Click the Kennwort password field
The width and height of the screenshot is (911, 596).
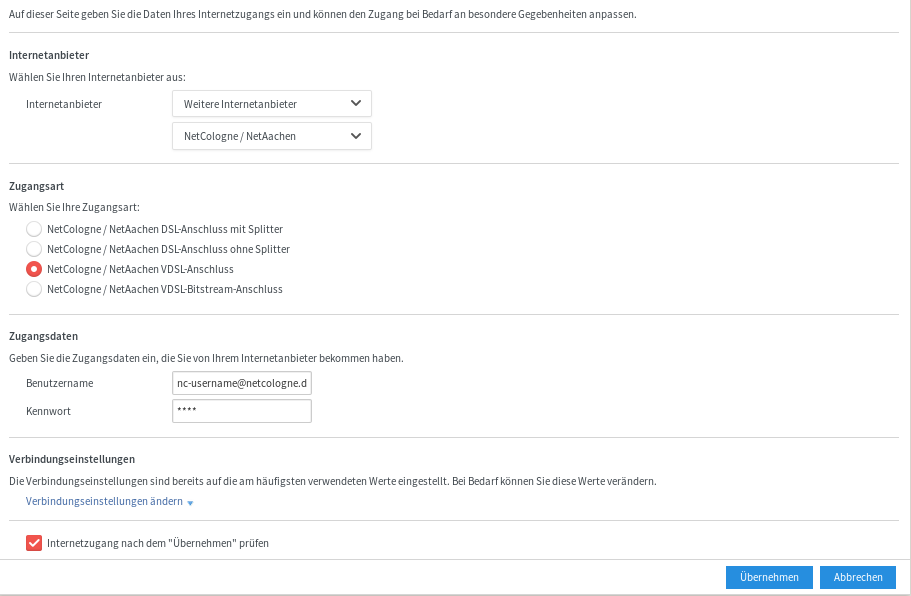click(x=242, y=411)
